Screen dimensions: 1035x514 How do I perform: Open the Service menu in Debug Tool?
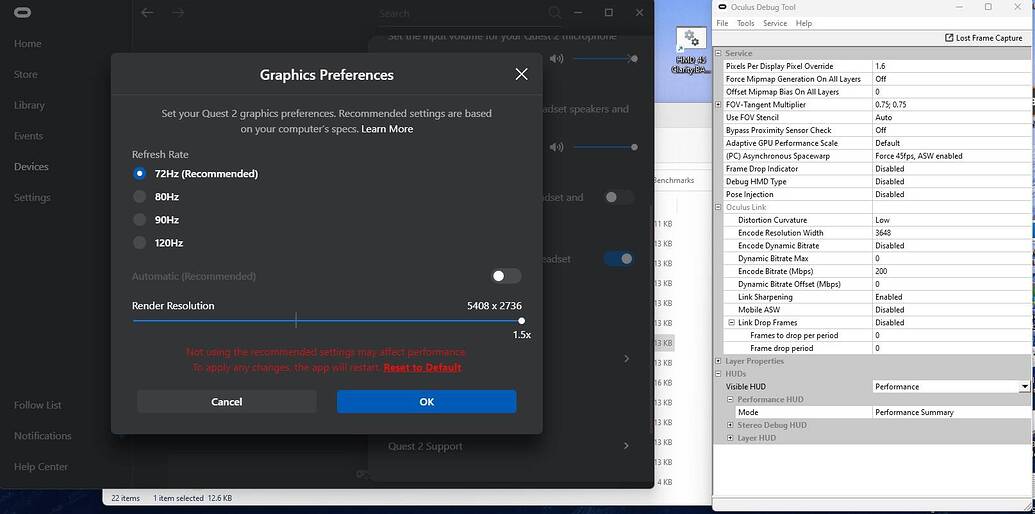click(x=775, y=23)
